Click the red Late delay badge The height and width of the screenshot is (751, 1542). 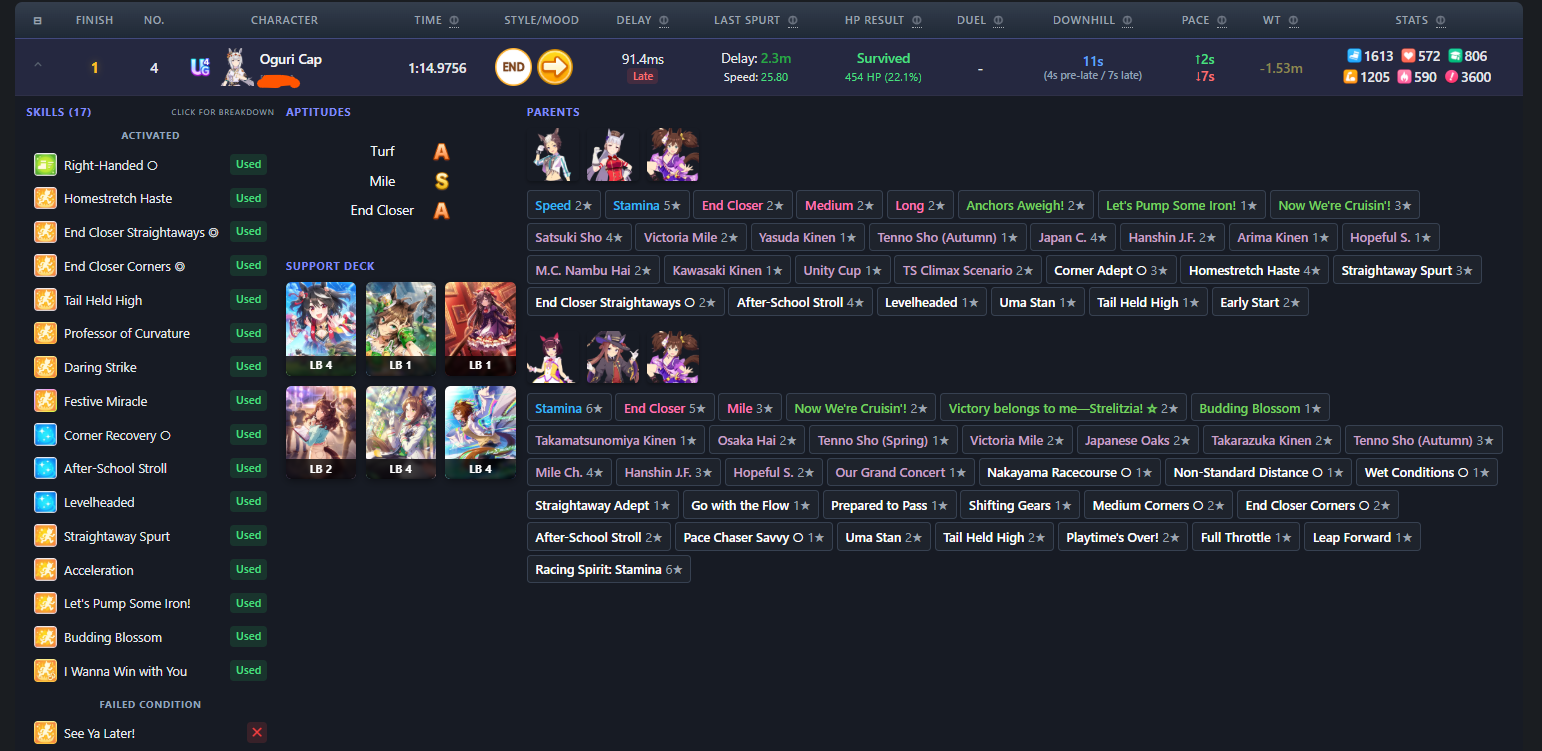tap(641, 77)
